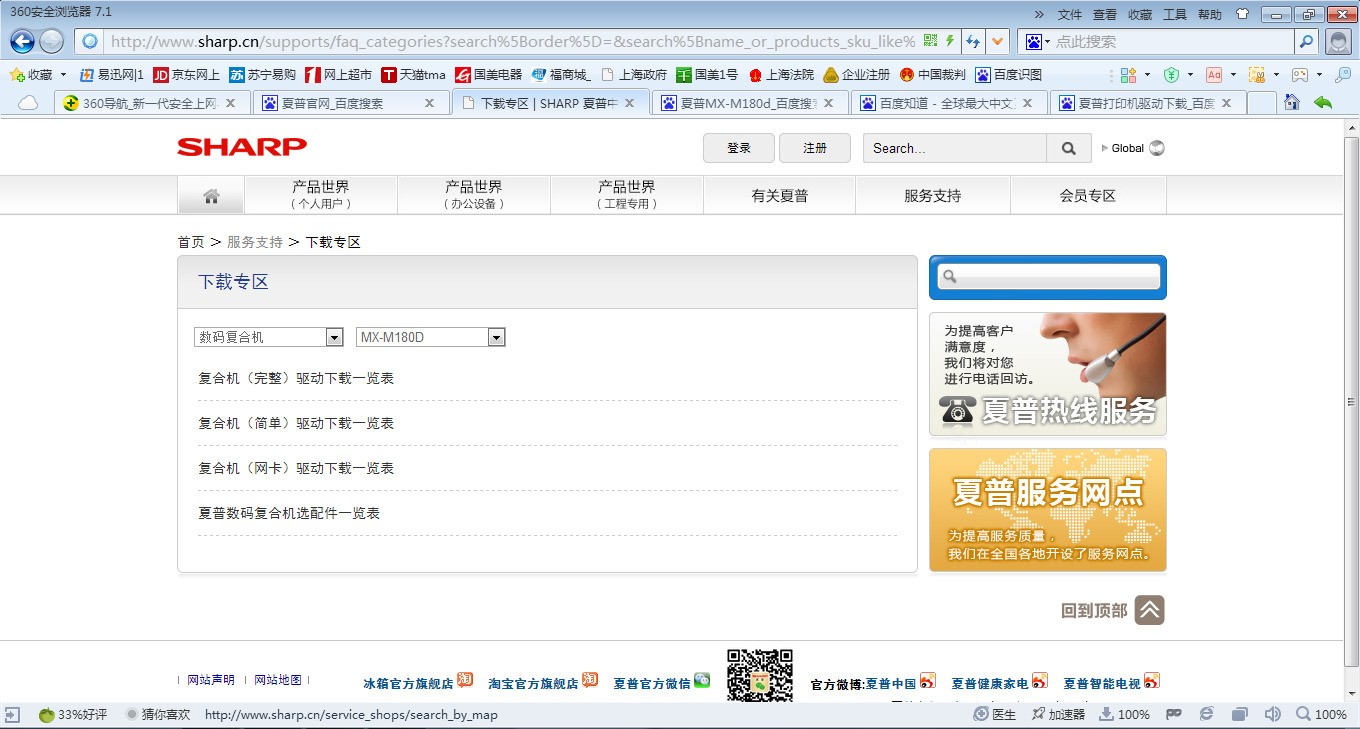
Task: Open 复合机（网卡）驱动下载一览表 link
Action: [x=296, y=468]
